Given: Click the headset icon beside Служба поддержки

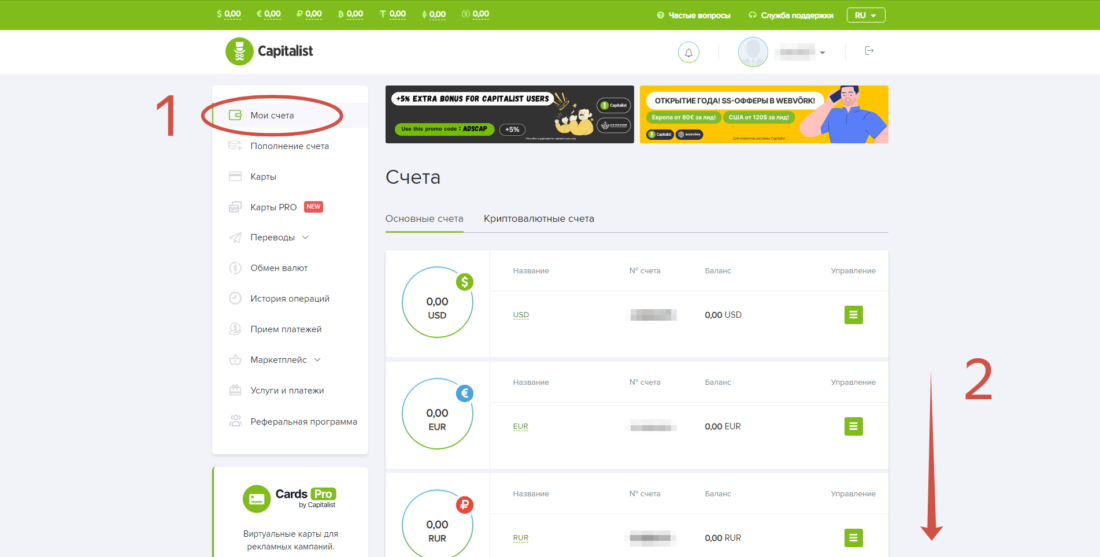Looking at the screenshot, I should pos(753,15).
